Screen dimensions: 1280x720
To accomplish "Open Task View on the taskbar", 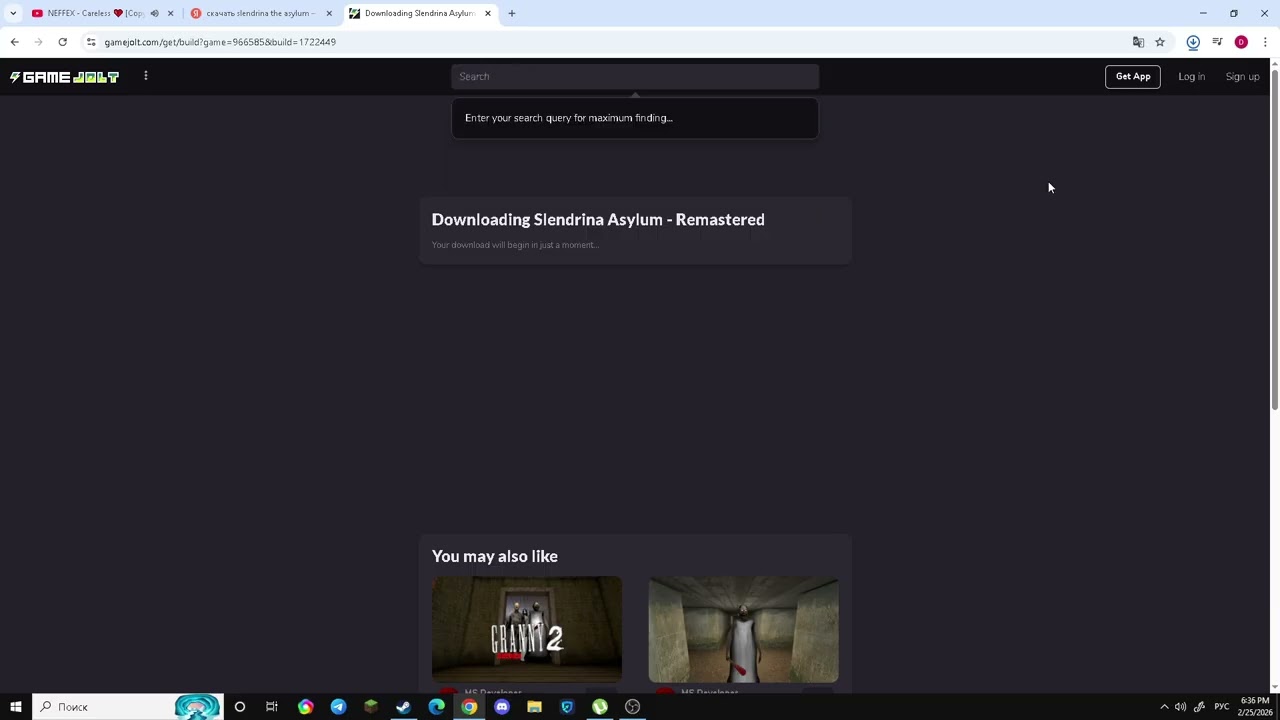I will tap(272, 707).
